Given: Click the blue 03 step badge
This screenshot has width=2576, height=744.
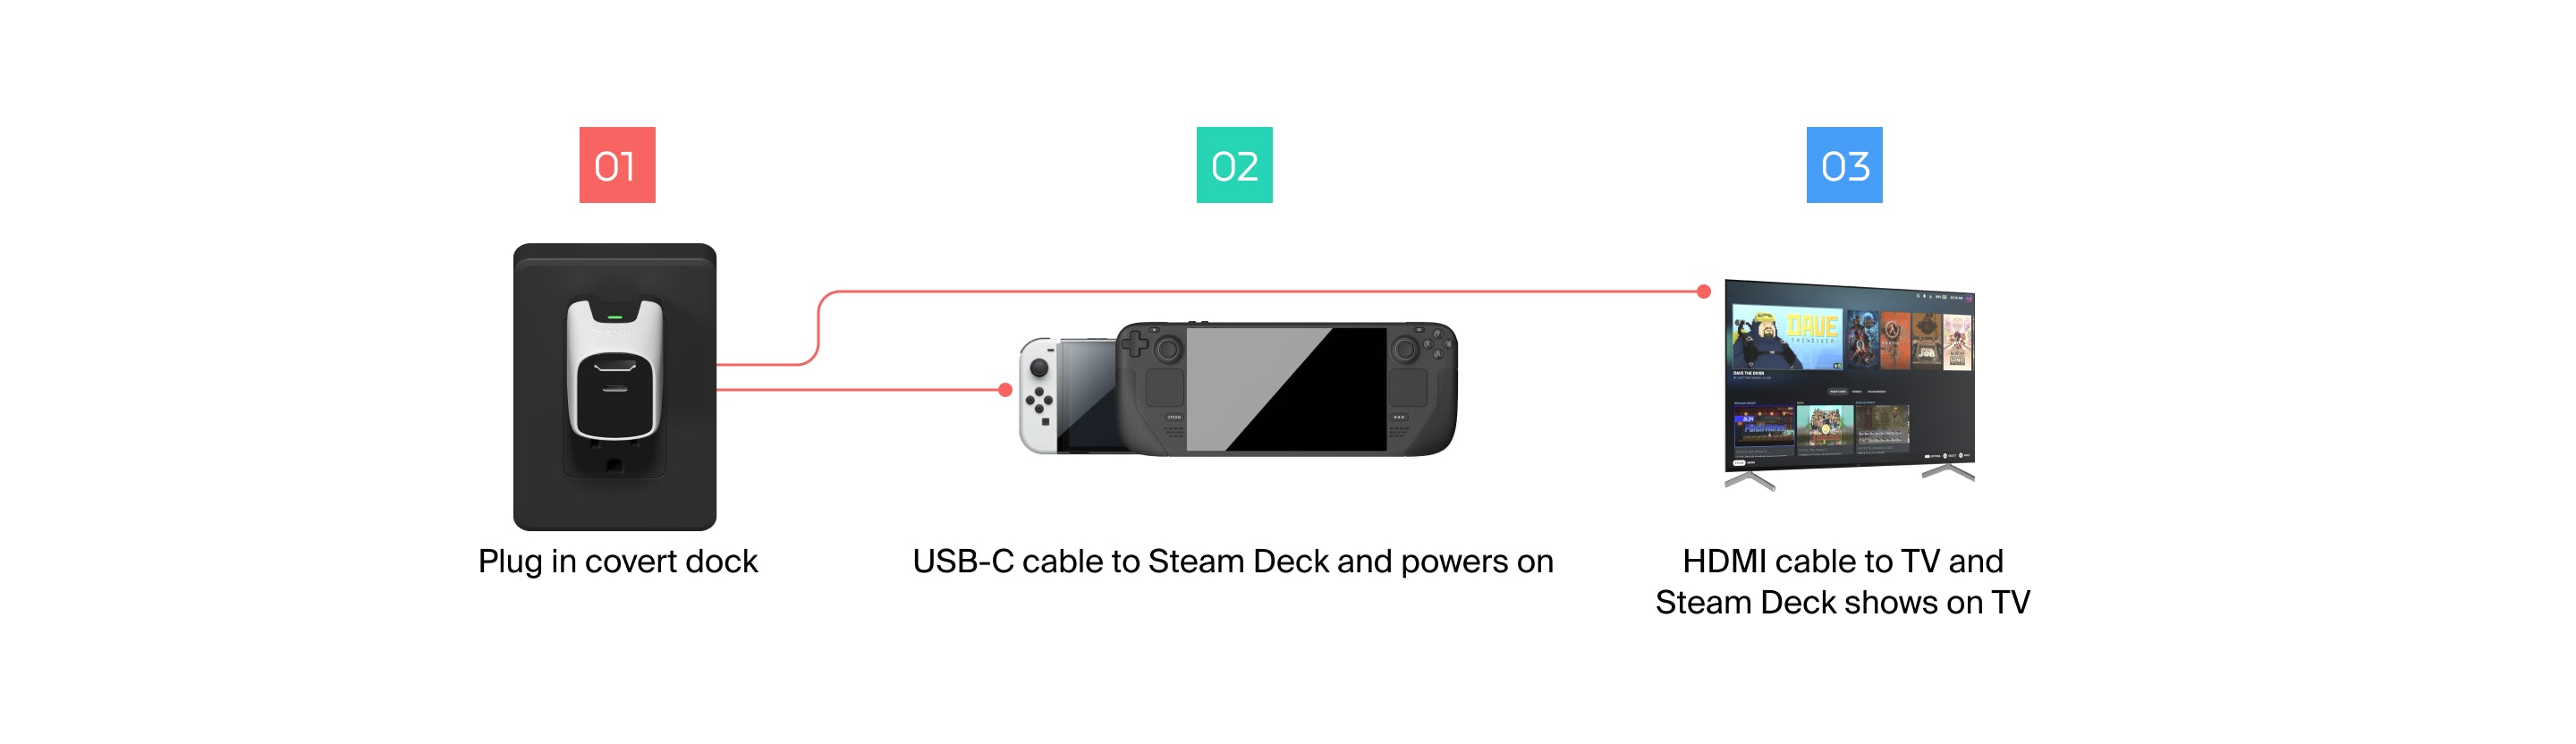Looking at the screenshot, I should point(1844,165).
